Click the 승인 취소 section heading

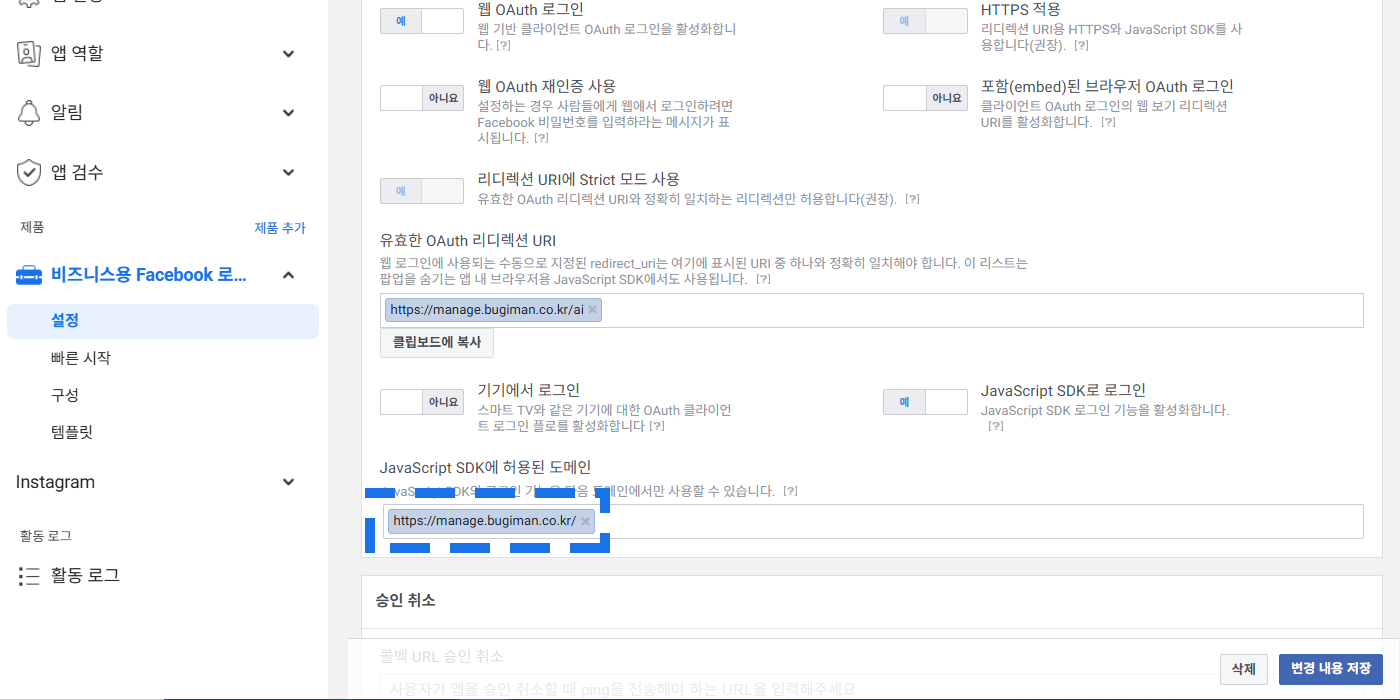(x=405, y=601)
